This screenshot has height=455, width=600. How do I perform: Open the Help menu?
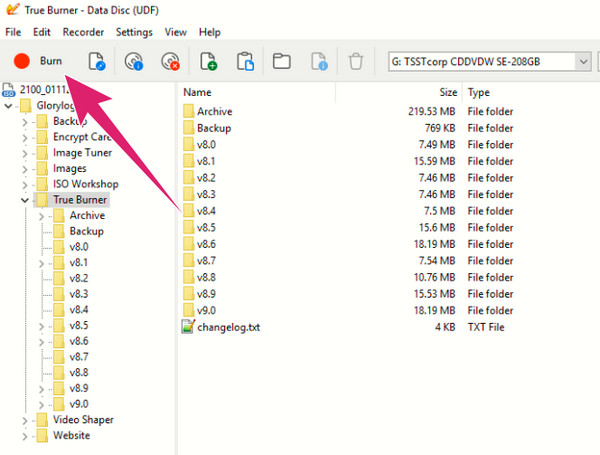[x=209, y=32]
